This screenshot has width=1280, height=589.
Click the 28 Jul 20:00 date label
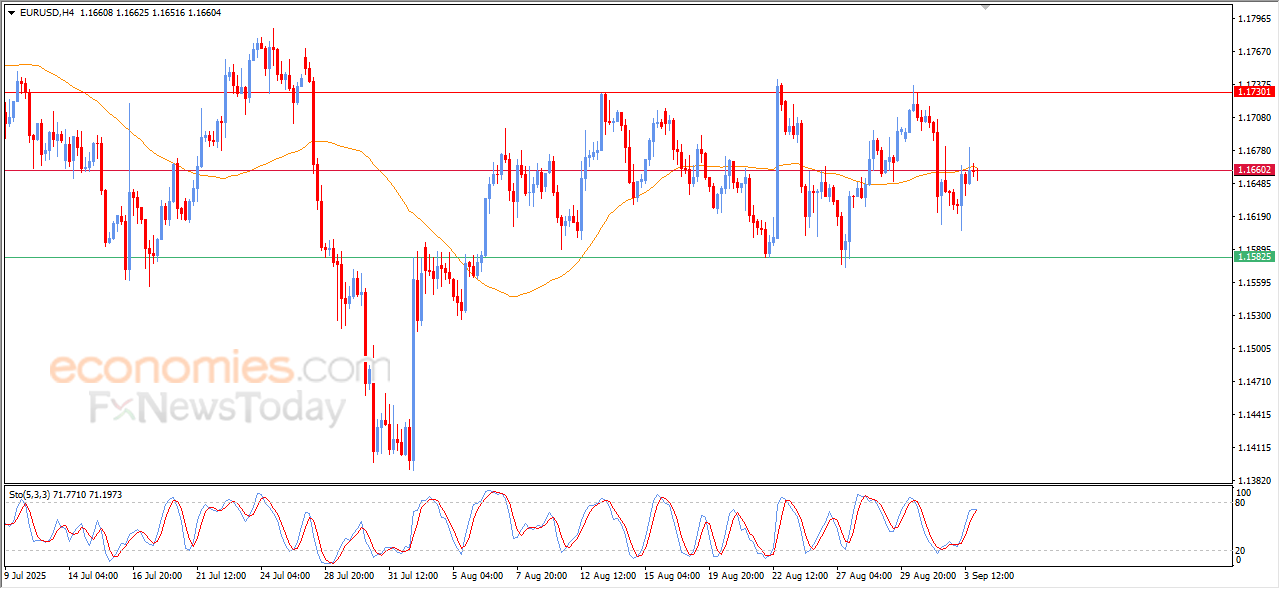349,576
